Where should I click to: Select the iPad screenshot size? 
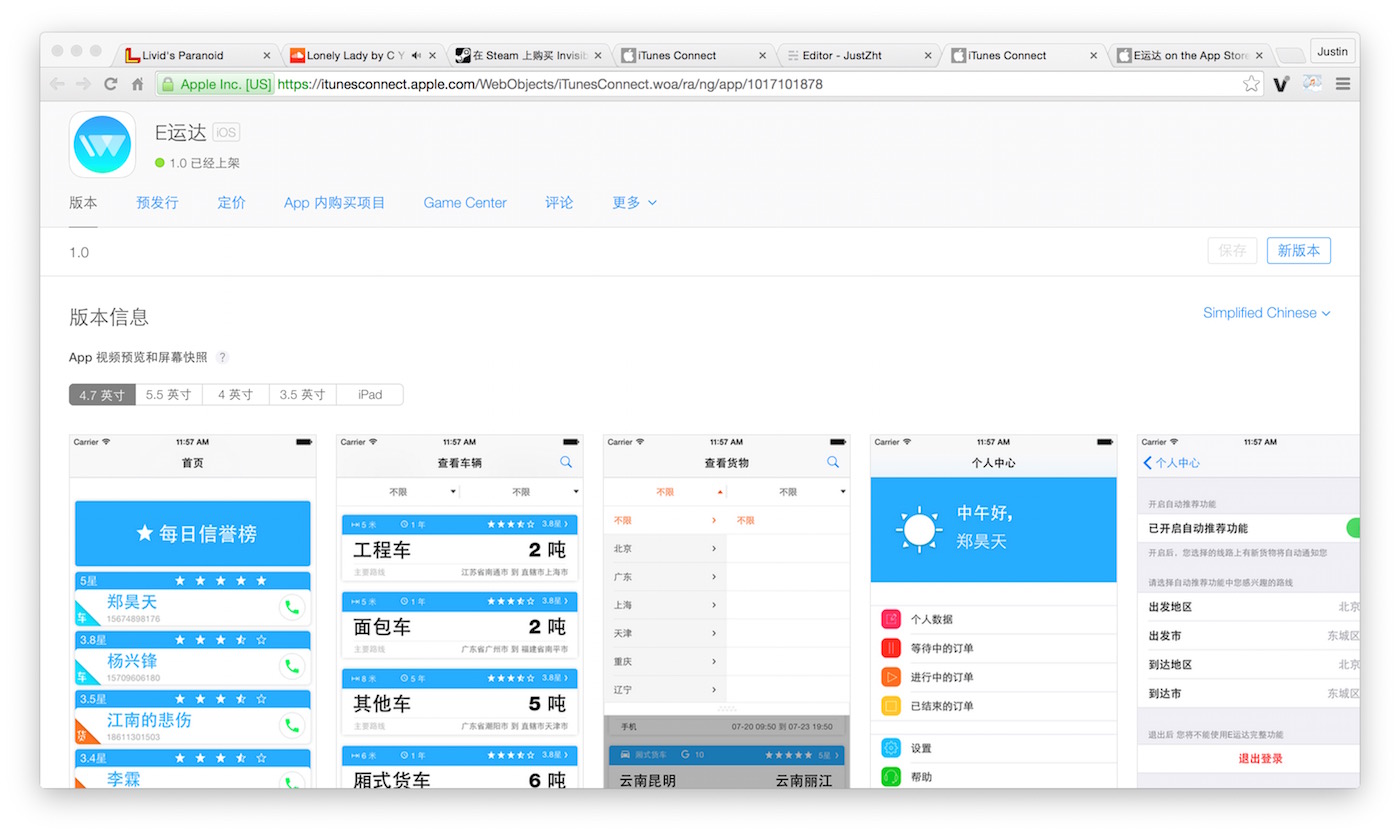[370, 395]
